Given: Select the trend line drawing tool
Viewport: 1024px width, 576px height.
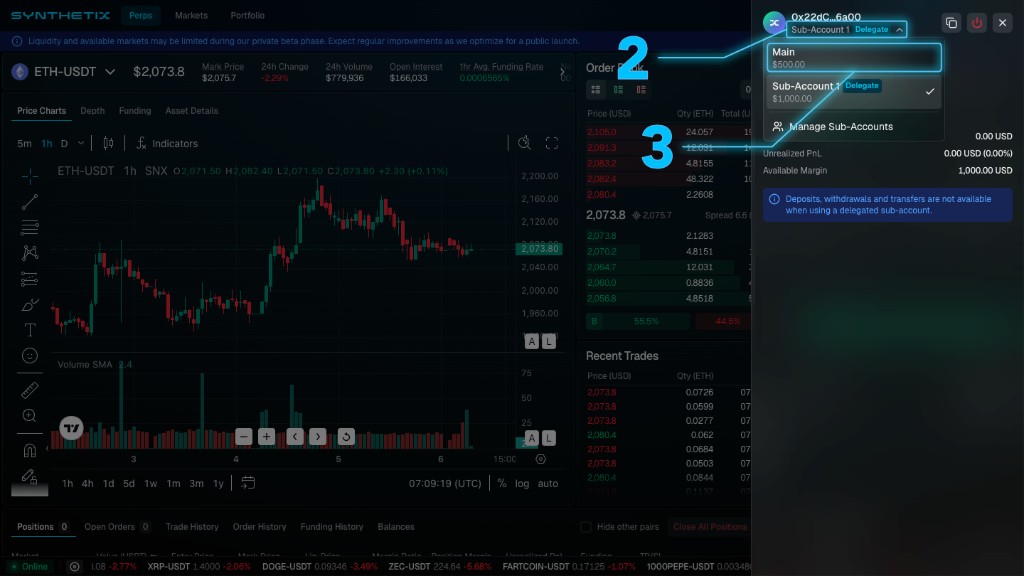Looking at the screenshot, I should (30, 202).
